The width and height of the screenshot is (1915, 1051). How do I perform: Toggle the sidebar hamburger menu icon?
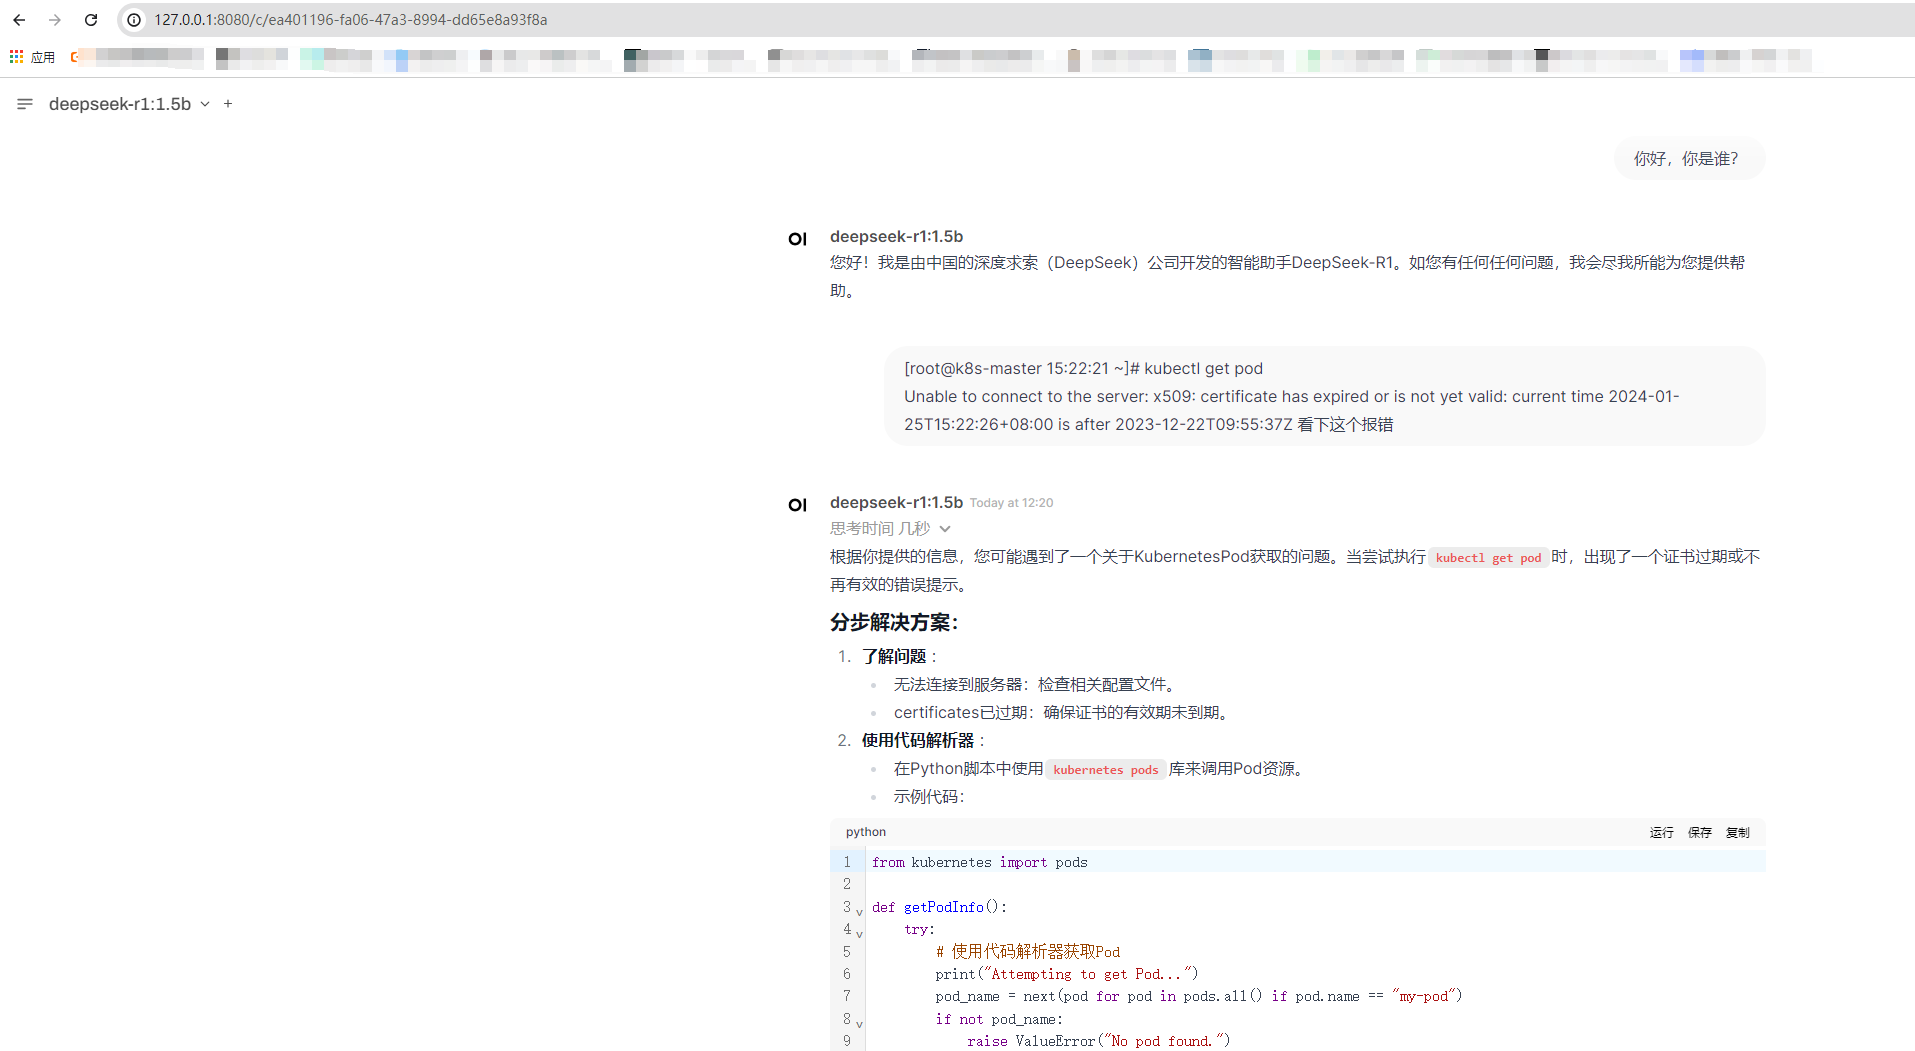click(25, 104)
